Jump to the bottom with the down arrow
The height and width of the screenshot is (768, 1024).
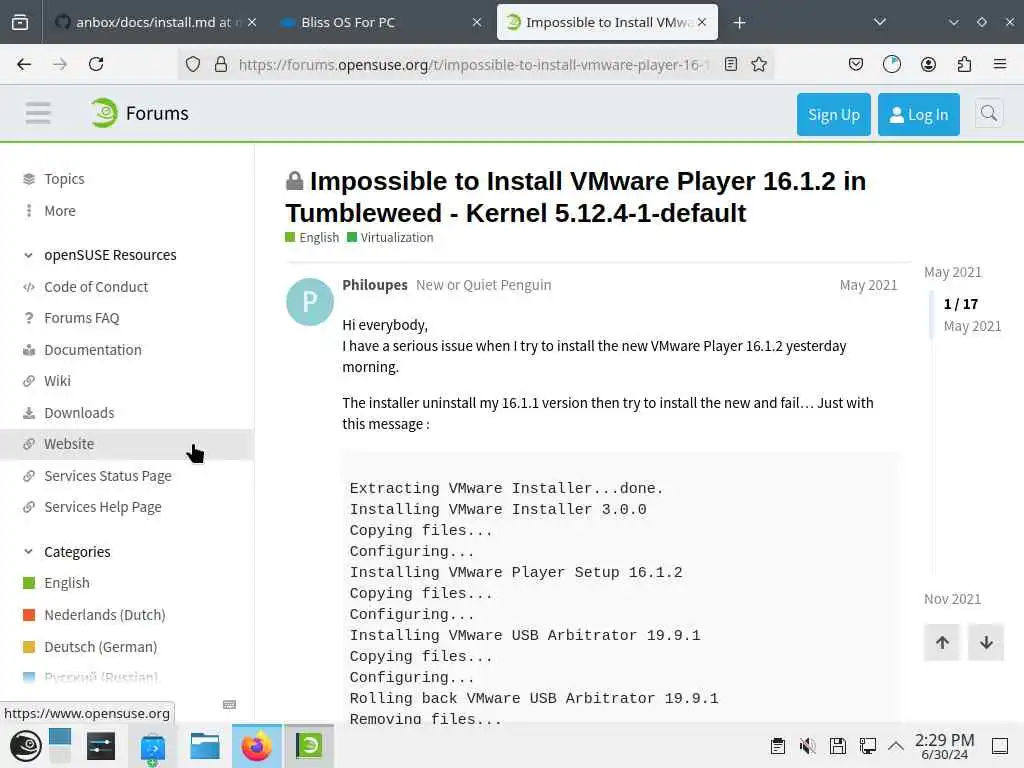pyautogui.click(x=986, y=643)
